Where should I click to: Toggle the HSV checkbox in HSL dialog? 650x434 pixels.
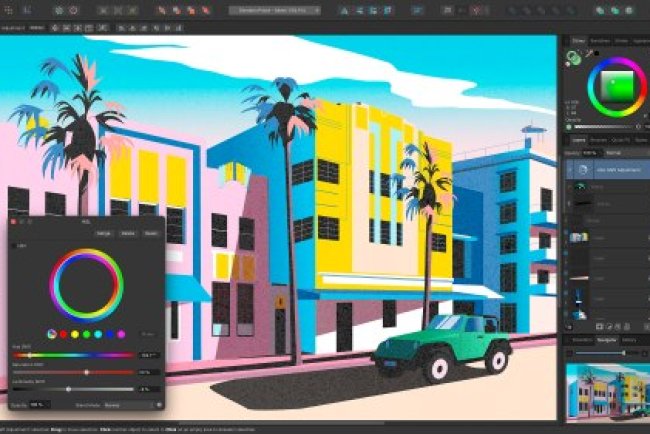pyautogui.click(x=13, y=244)
